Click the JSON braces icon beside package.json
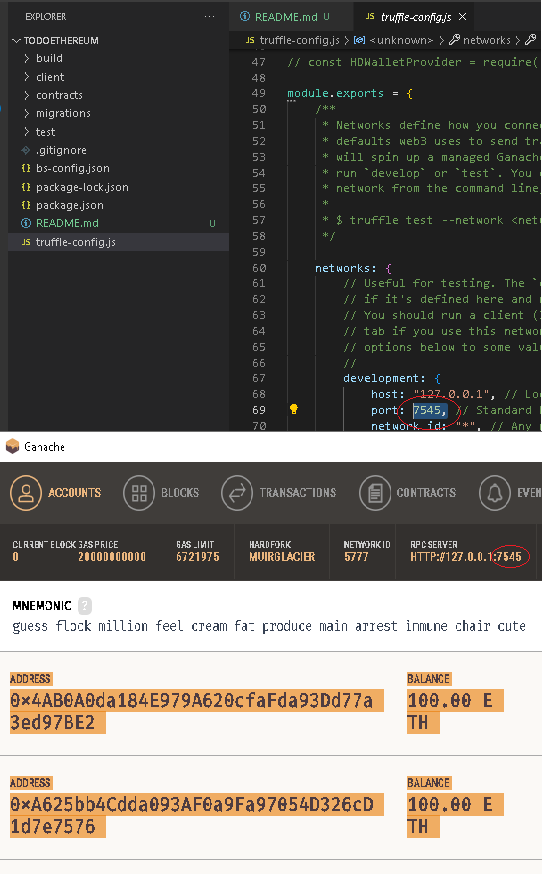 tap(26, 205)
